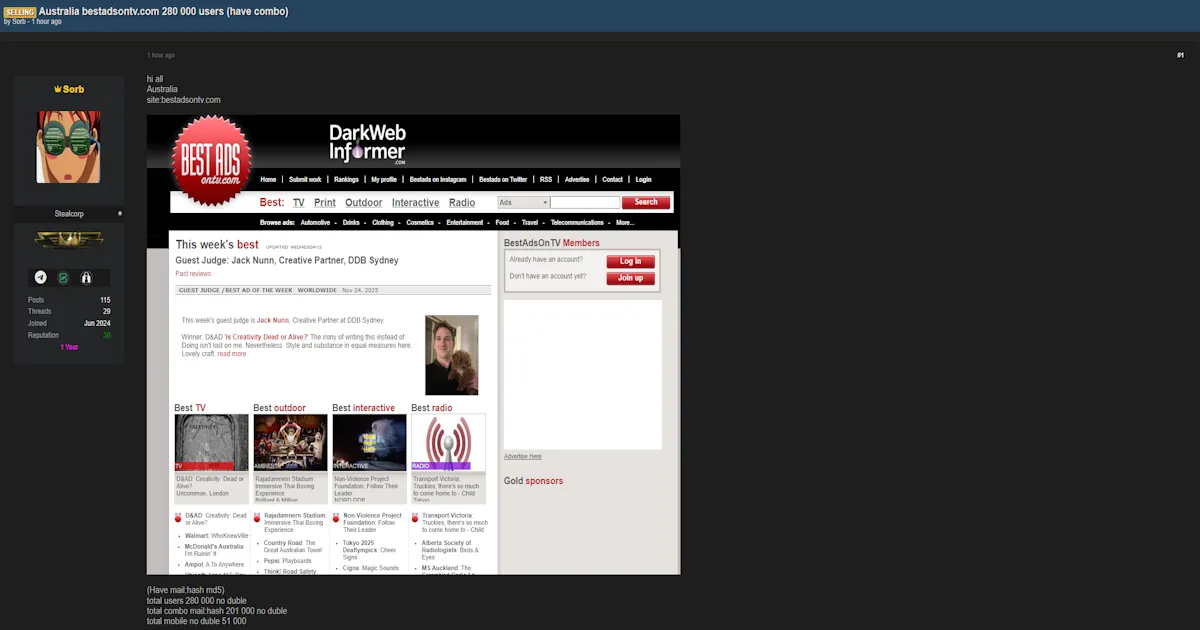Open the Ads search type dropdown

523,202
